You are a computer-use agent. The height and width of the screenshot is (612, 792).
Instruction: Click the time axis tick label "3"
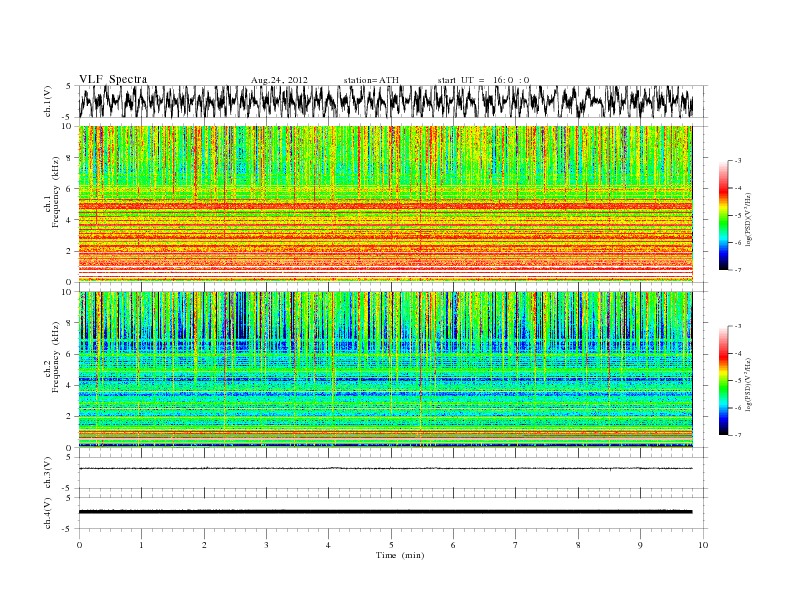coord(266,545)
